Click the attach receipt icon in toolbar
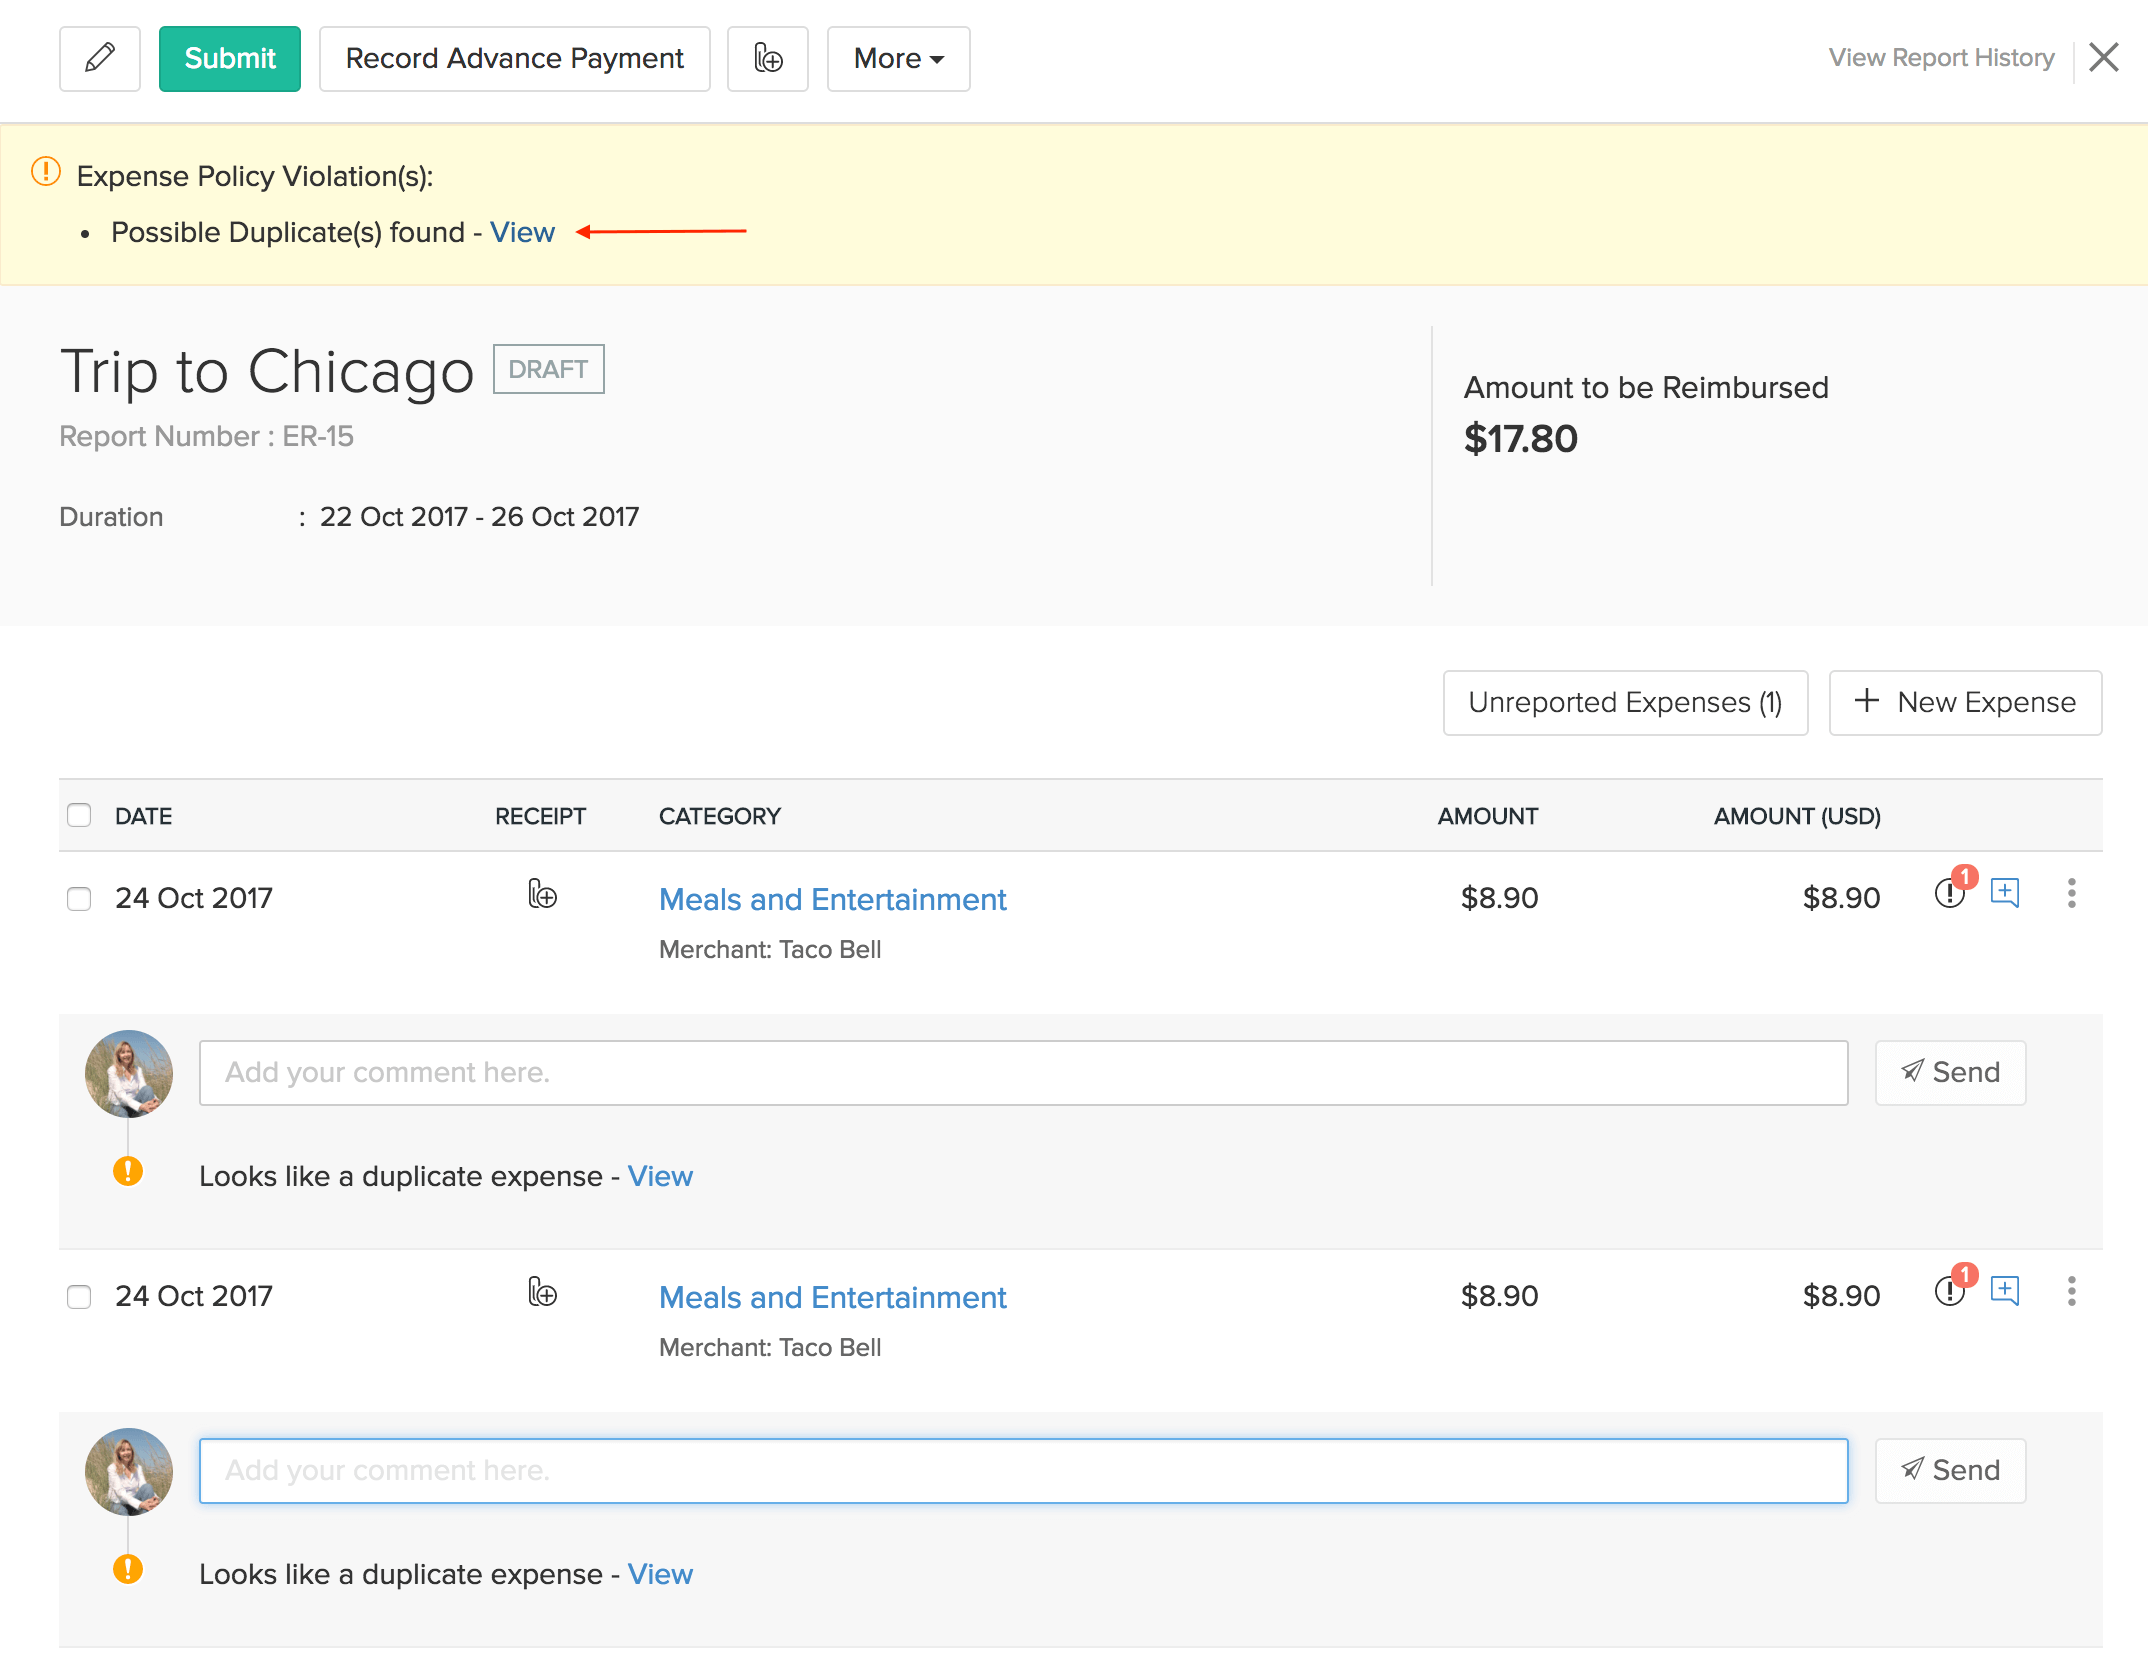Screen dimensions: 2148x1658 click(767, 58)
